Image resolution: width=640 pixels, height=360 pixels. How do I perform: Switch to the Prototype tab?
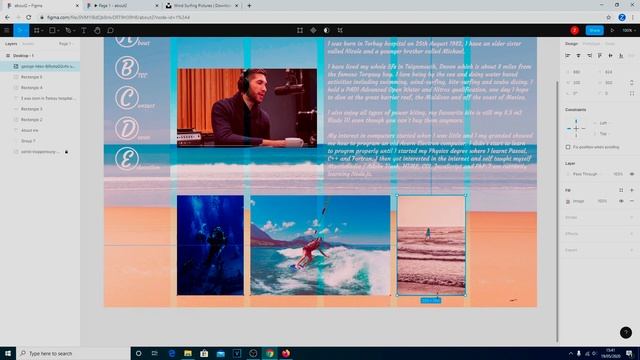pos(591,44)
